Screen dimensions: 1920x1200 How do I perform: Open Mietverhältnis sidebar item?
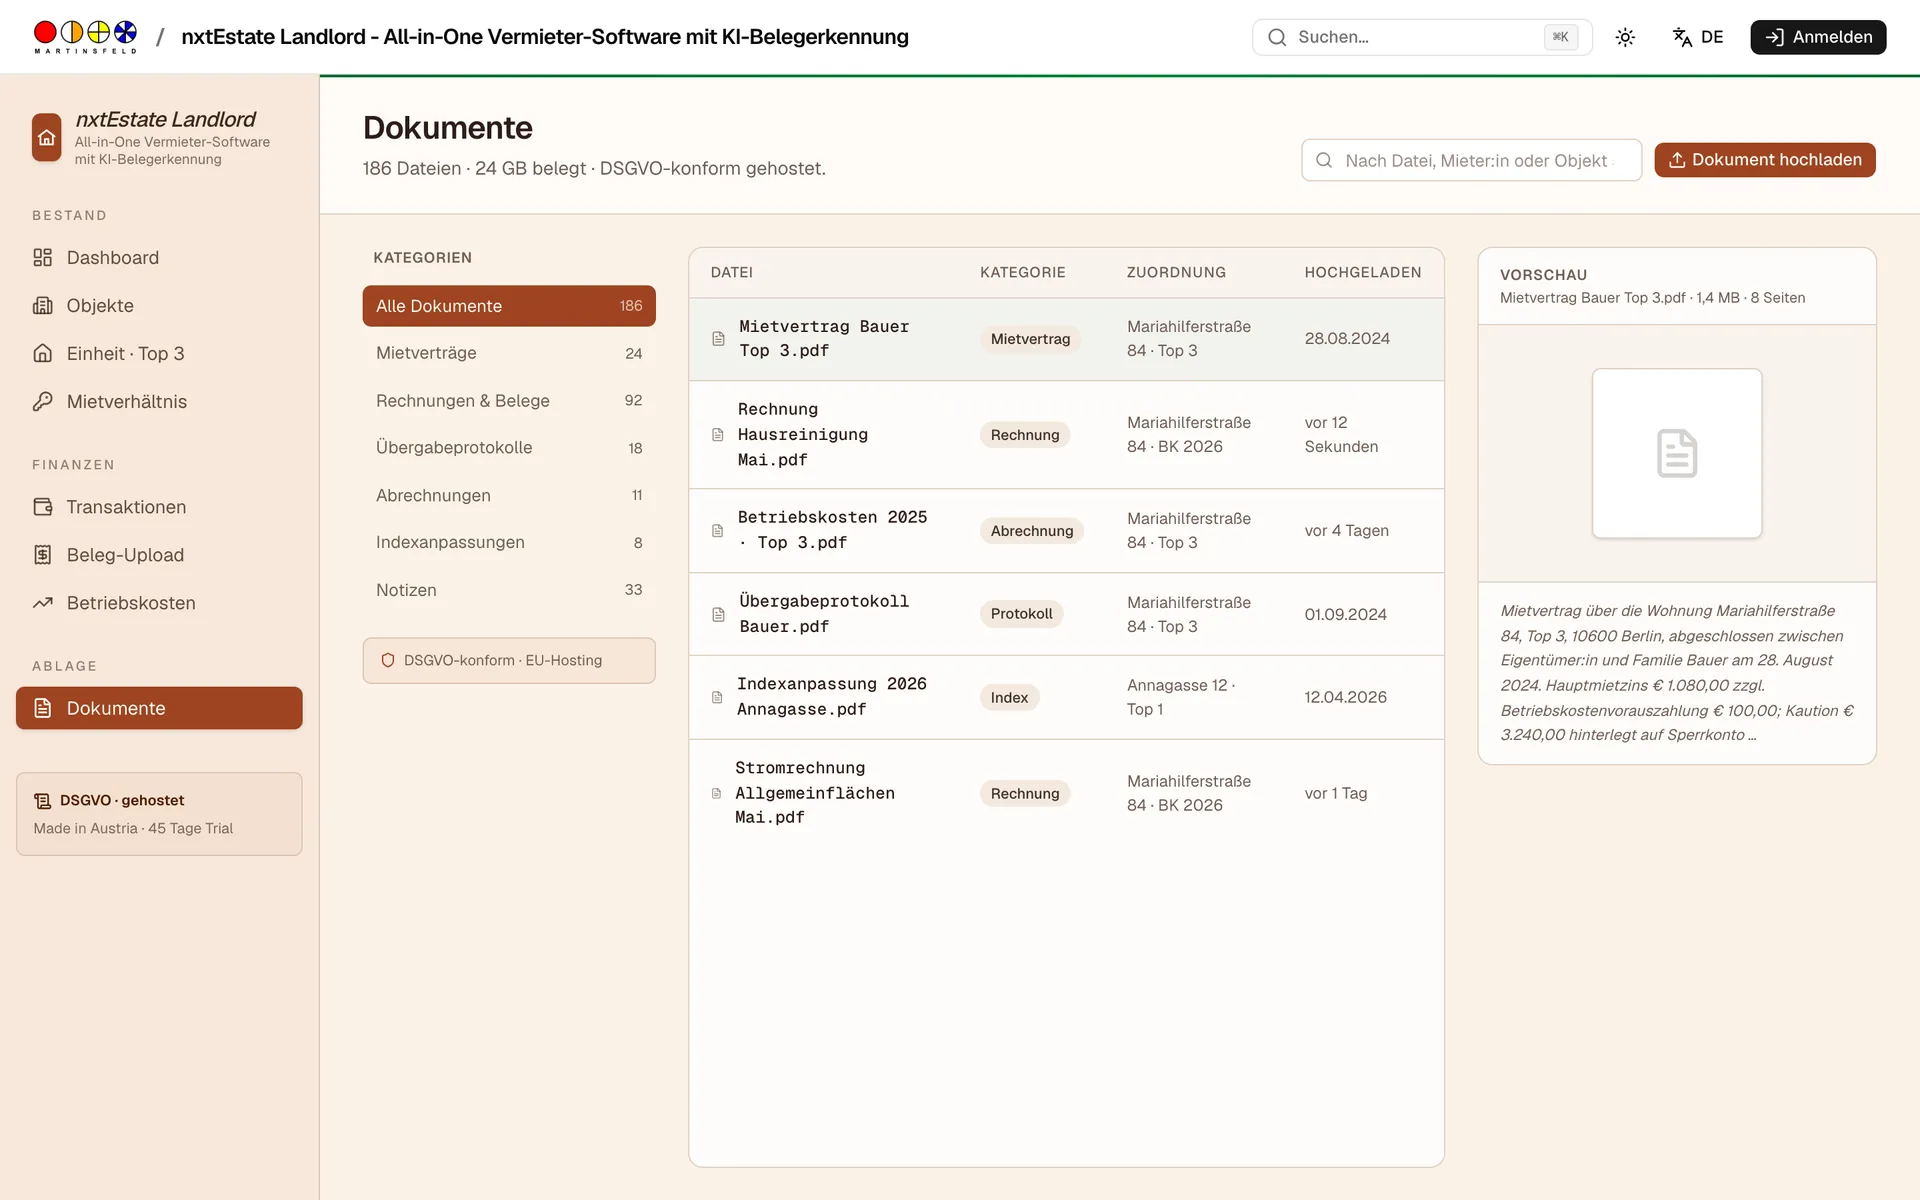[159, 402]
